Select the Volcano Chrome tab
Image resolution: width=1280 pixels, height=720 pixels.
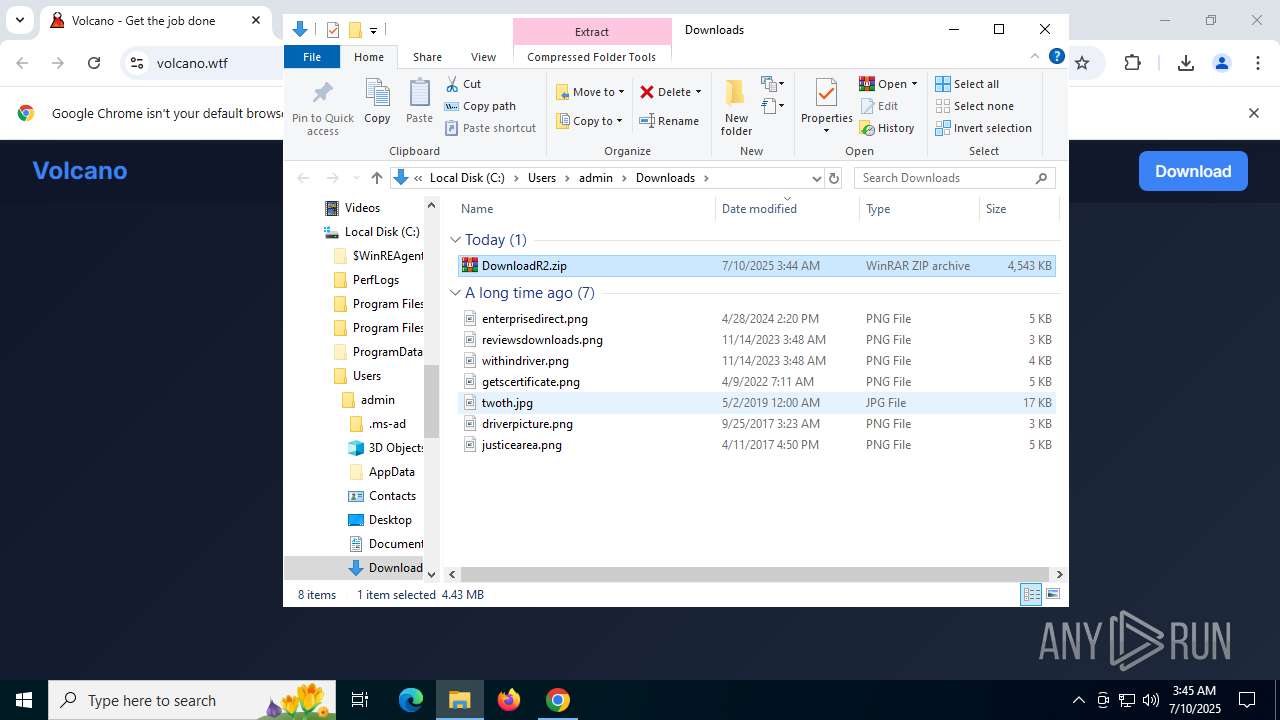[155, 21]
